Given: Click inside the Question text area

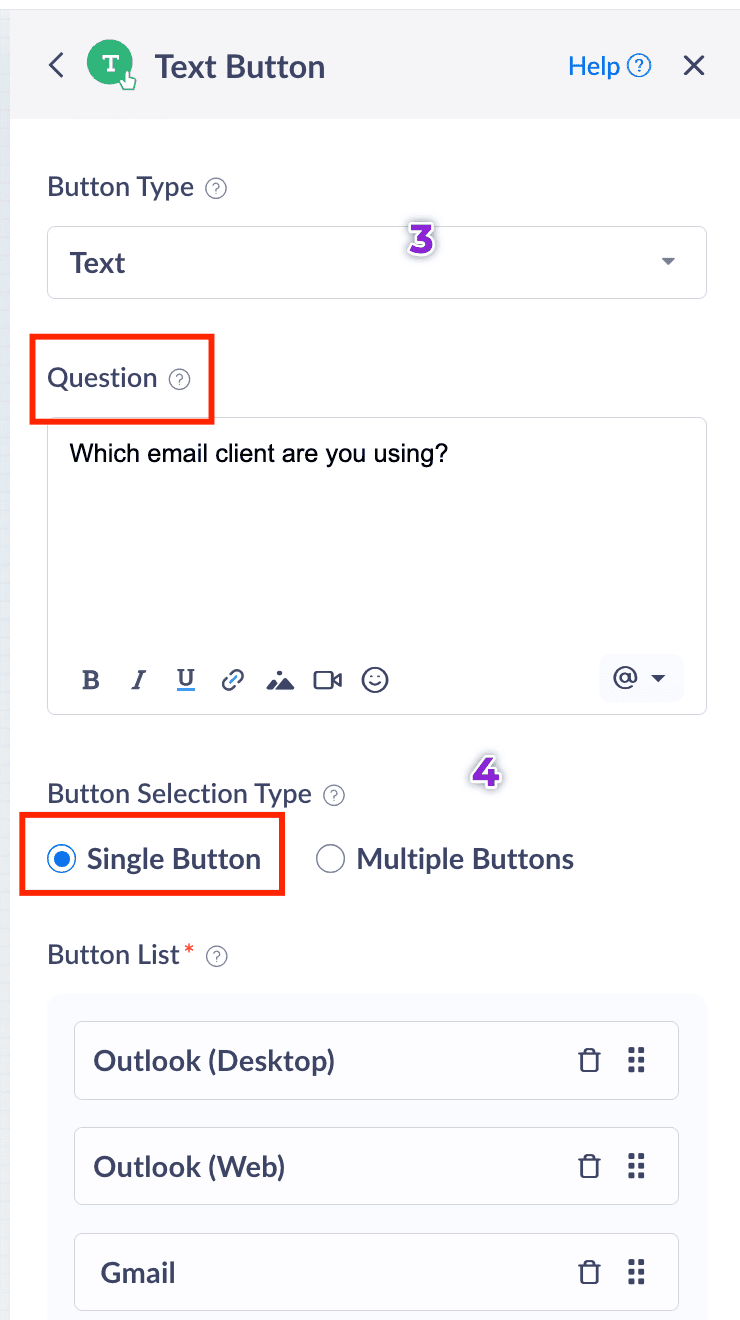Looking at the screenshot, I should pos(376,540).
